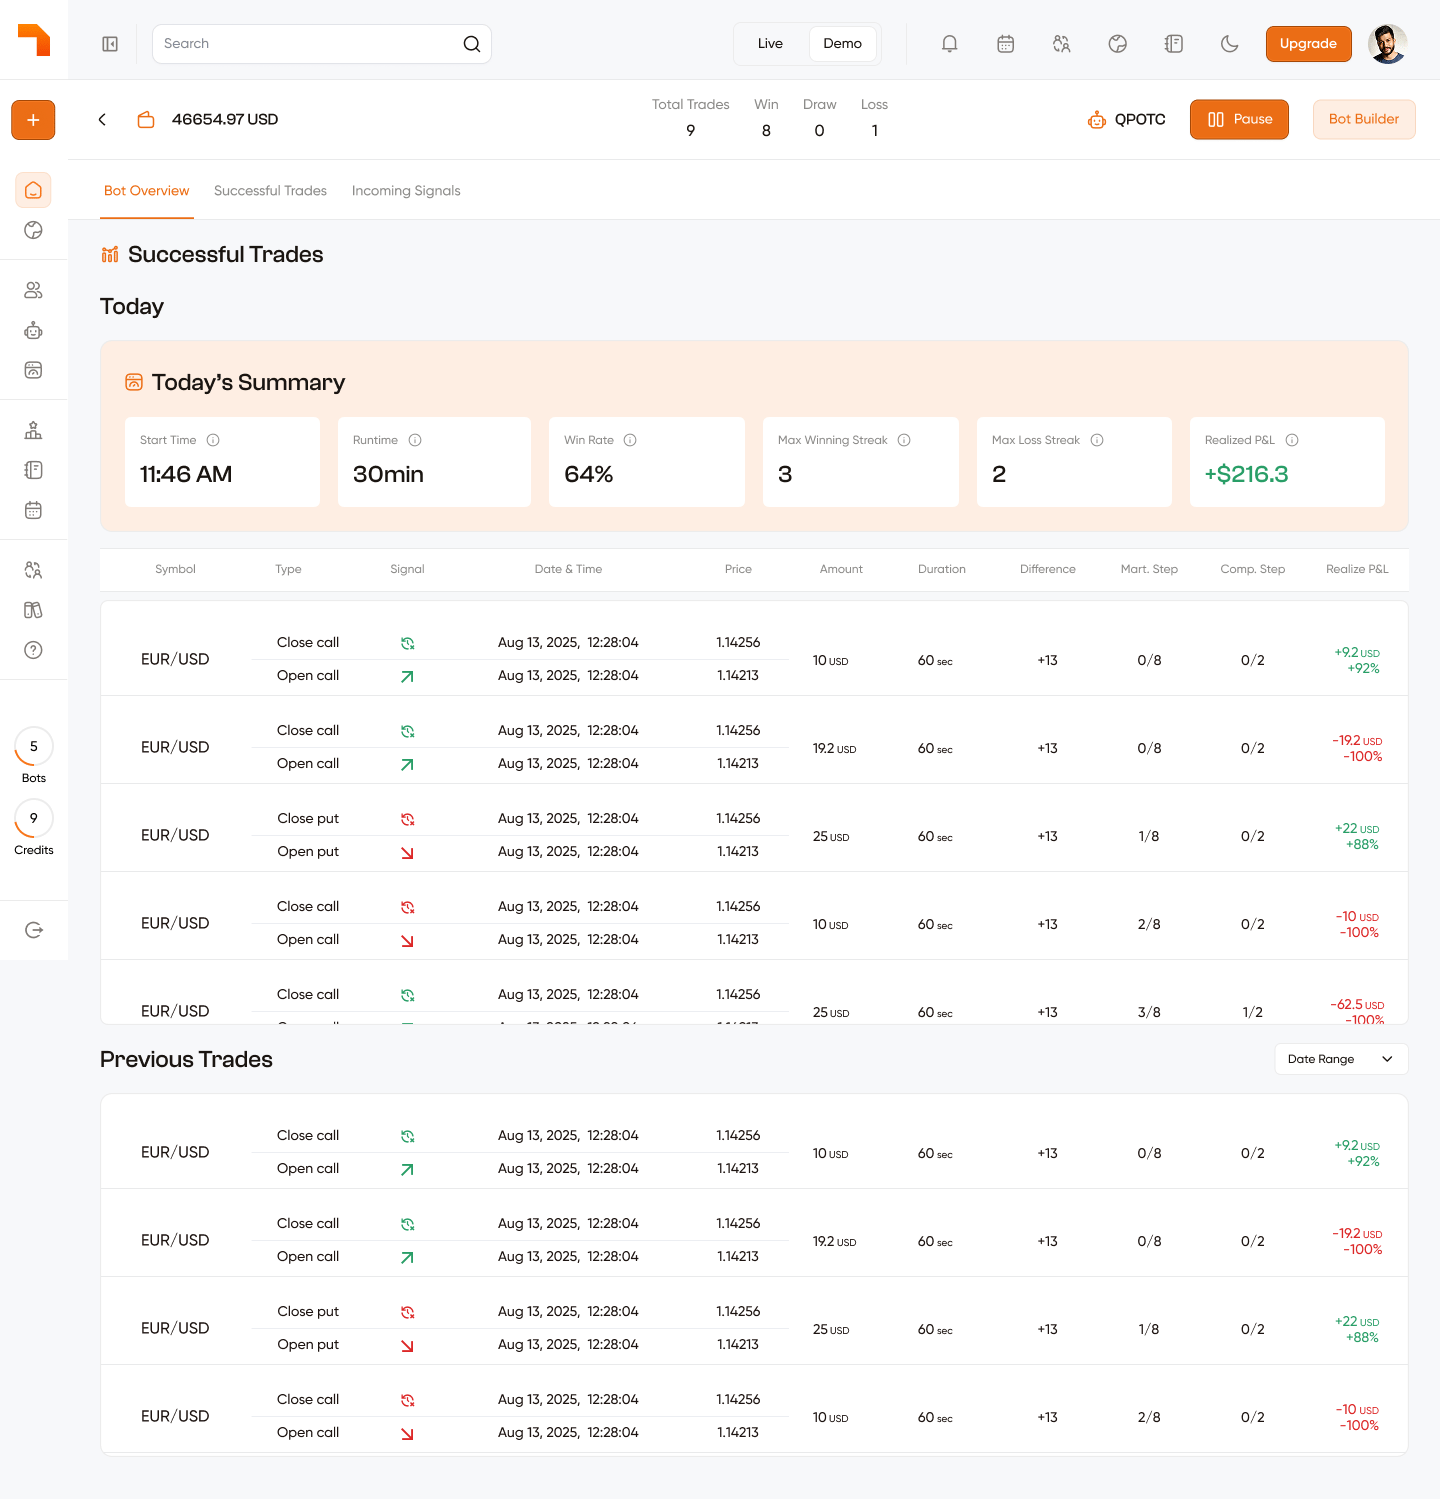Click the Symbol column header
Screen dimensions: 1440x1499
click(175, 569)
